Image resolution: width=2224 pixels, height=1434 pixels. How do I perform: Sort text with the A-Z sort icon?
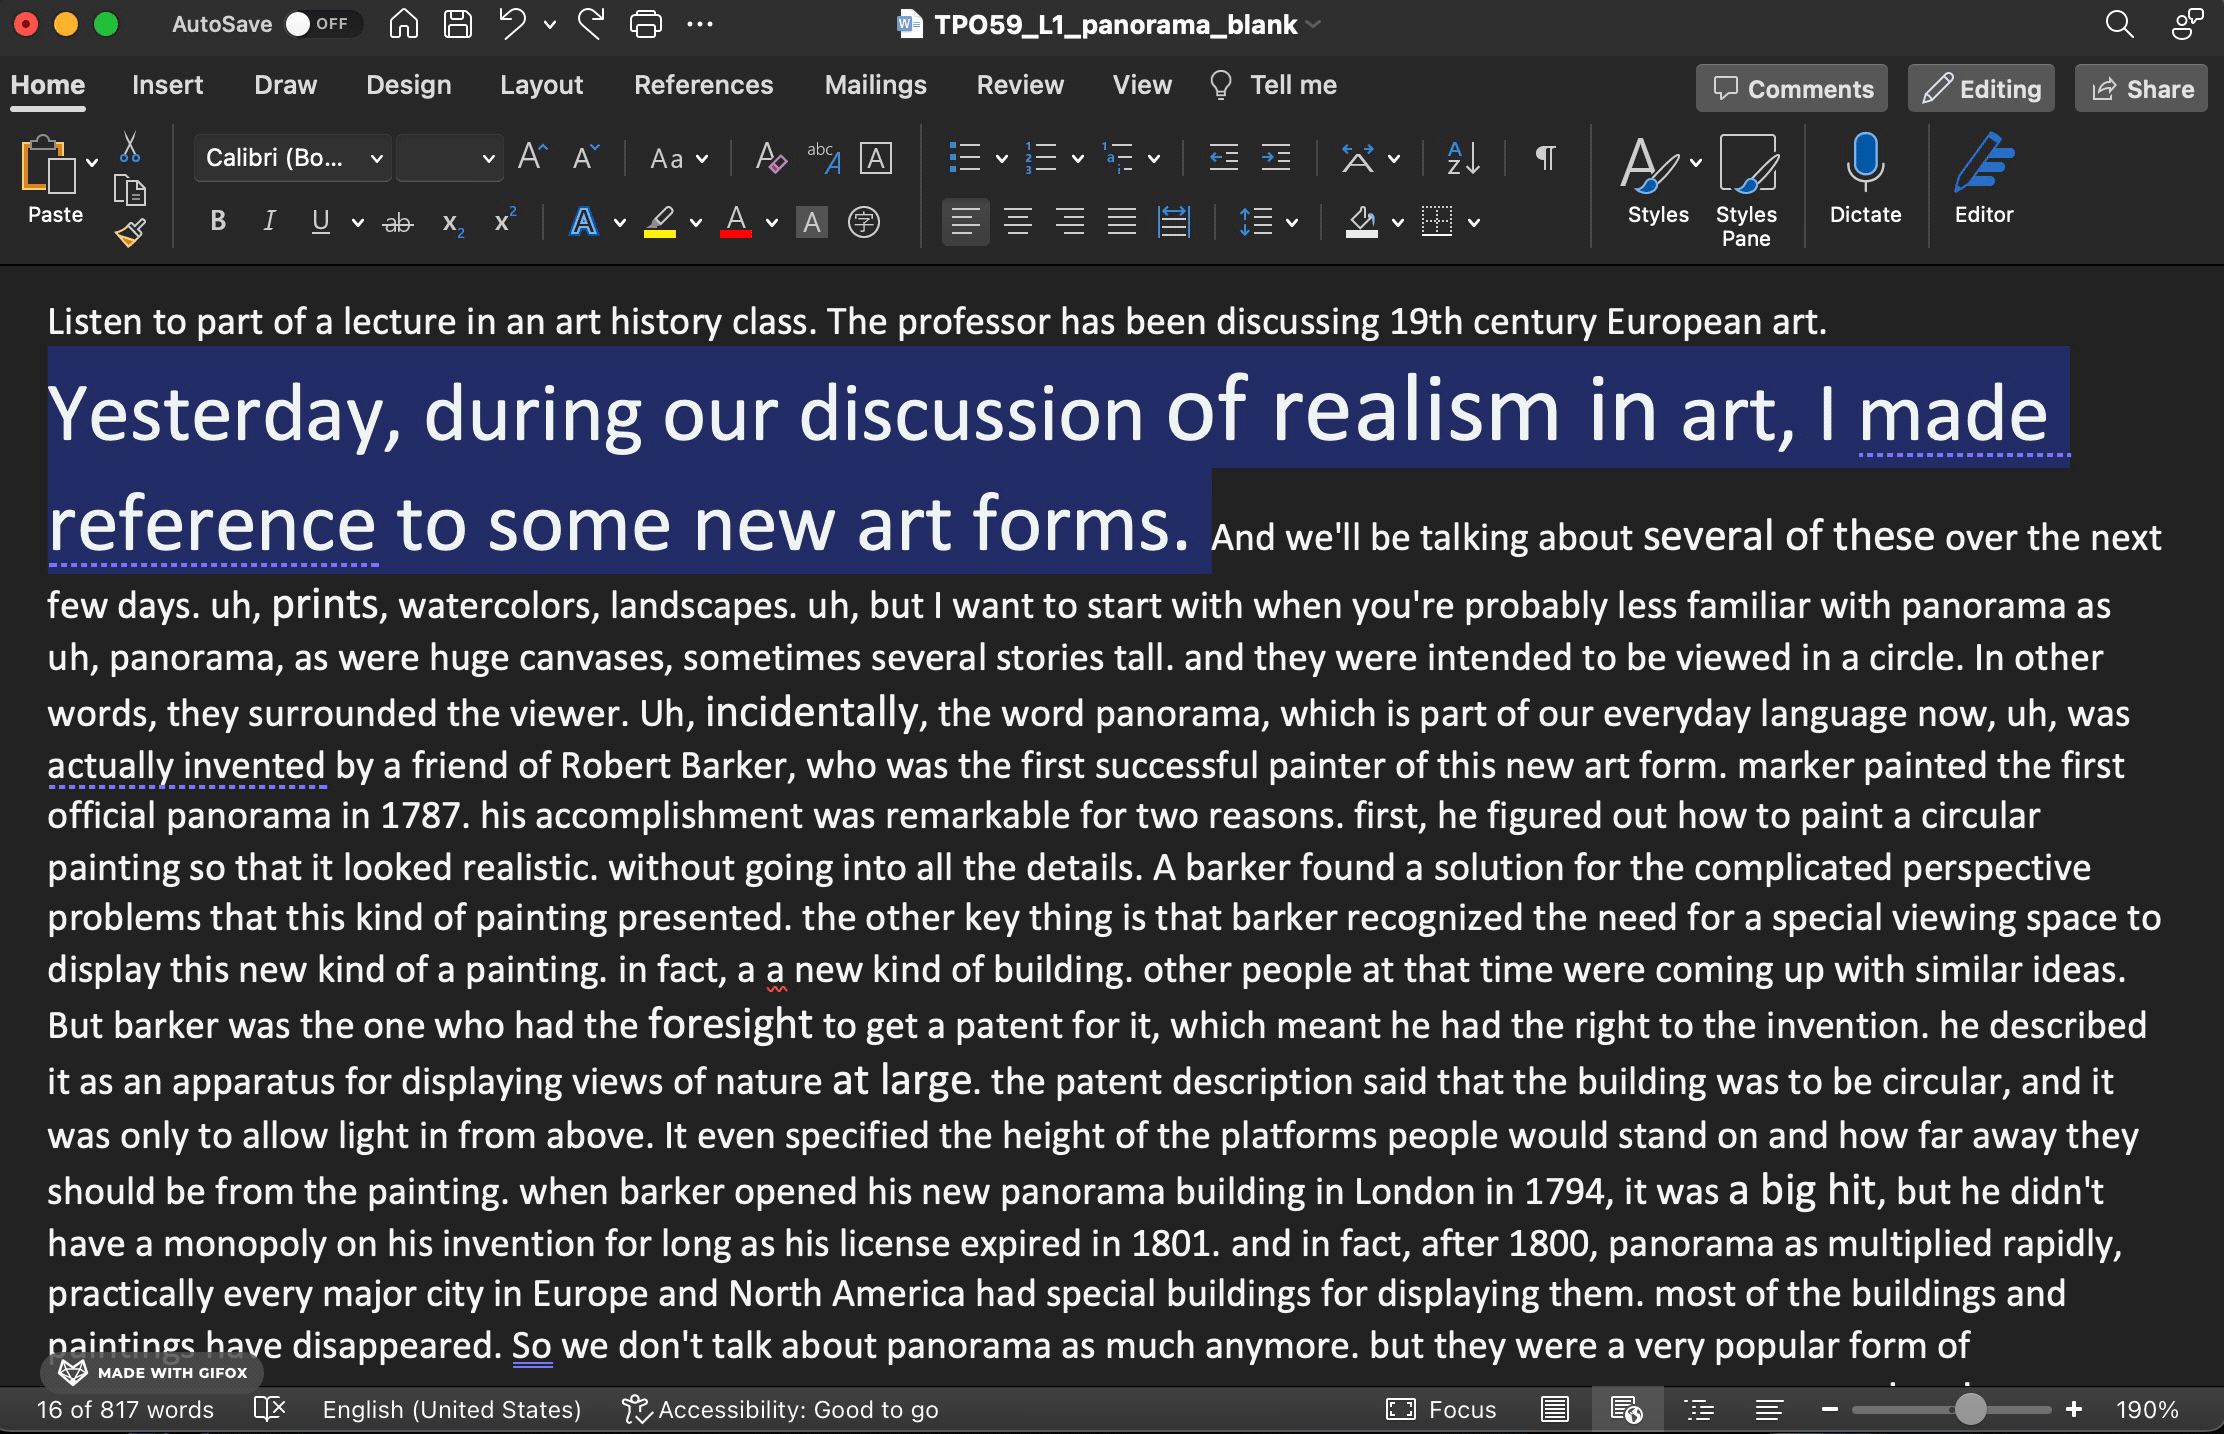tap(1463, 158)
